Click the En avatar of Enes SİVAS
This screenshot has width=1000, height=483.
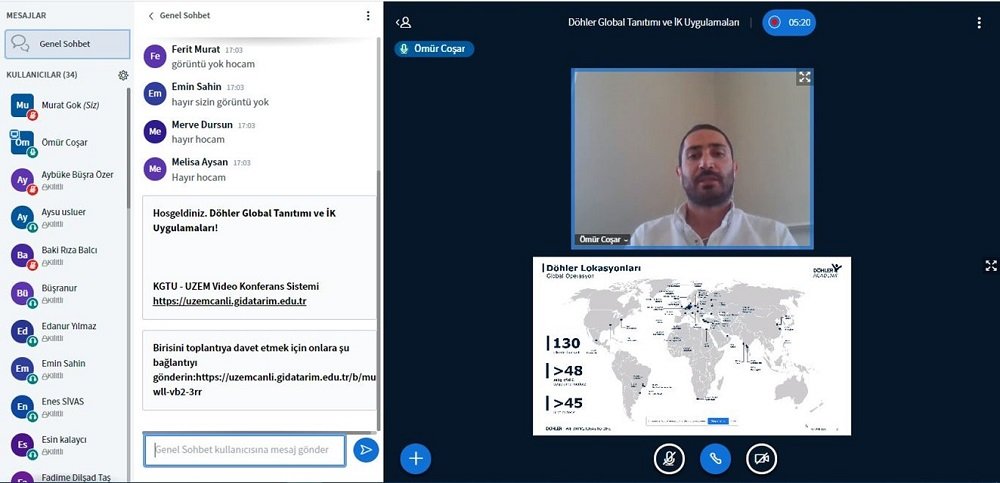[x=22, y=407]
